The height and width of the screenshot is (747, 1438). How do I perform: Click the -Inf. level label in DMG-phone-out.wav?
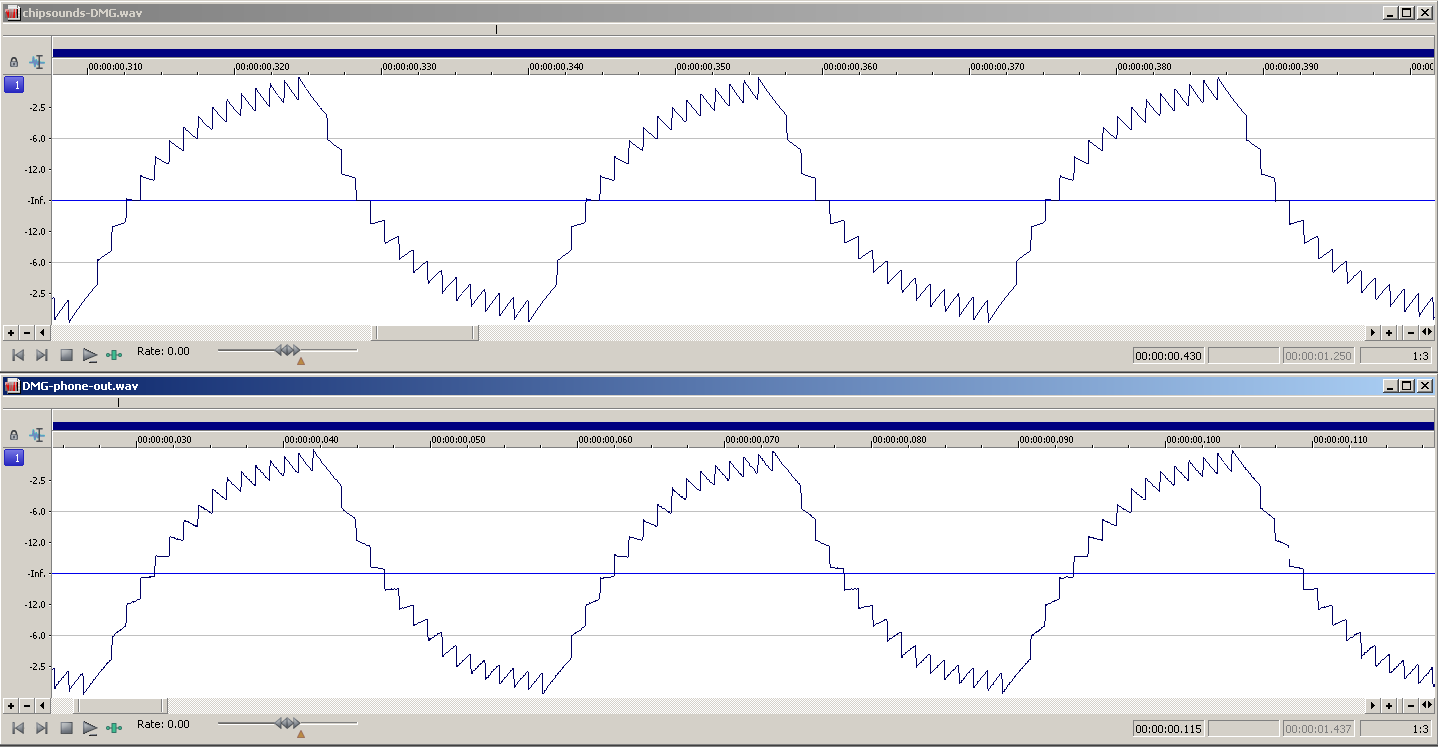[38, 573]
